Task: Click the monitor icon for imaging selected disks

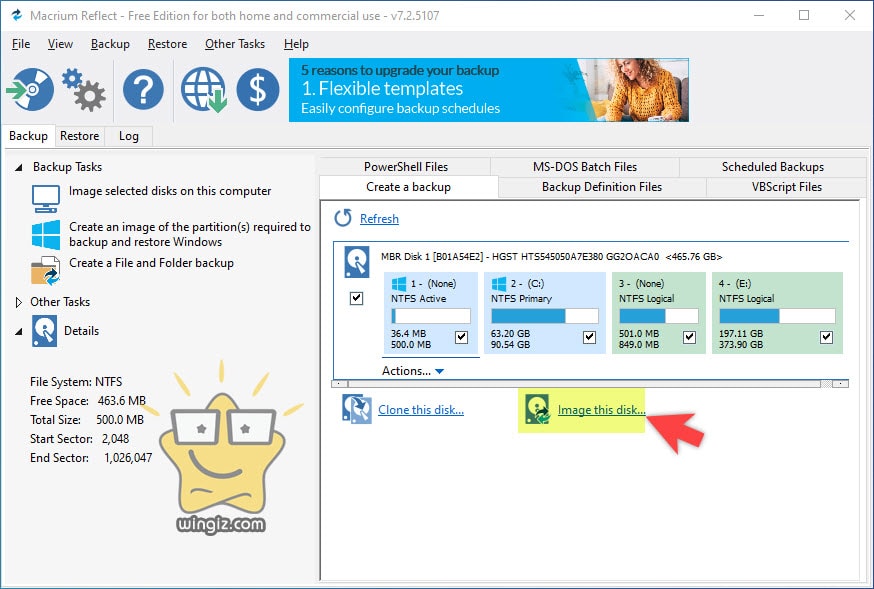Action: pos(46,199)
